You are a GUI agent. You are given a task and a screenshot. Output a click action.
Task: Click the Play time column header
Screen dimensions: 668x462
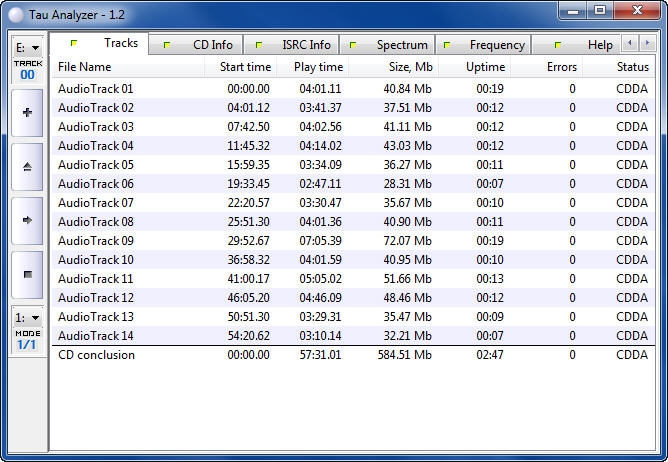click(x=318, y=67)
